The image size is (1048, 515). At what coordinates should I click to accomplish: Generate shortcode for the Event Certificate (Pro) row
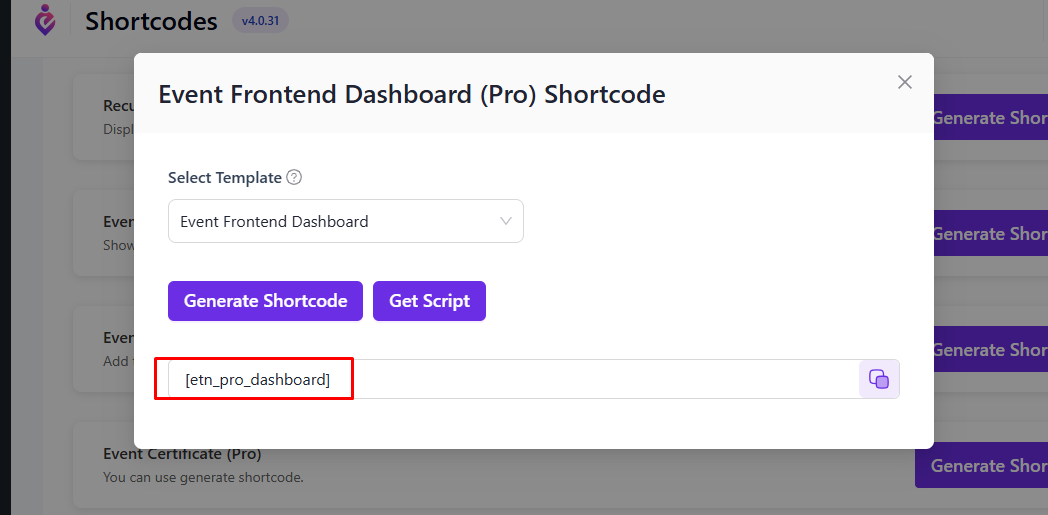coord(981,465)
